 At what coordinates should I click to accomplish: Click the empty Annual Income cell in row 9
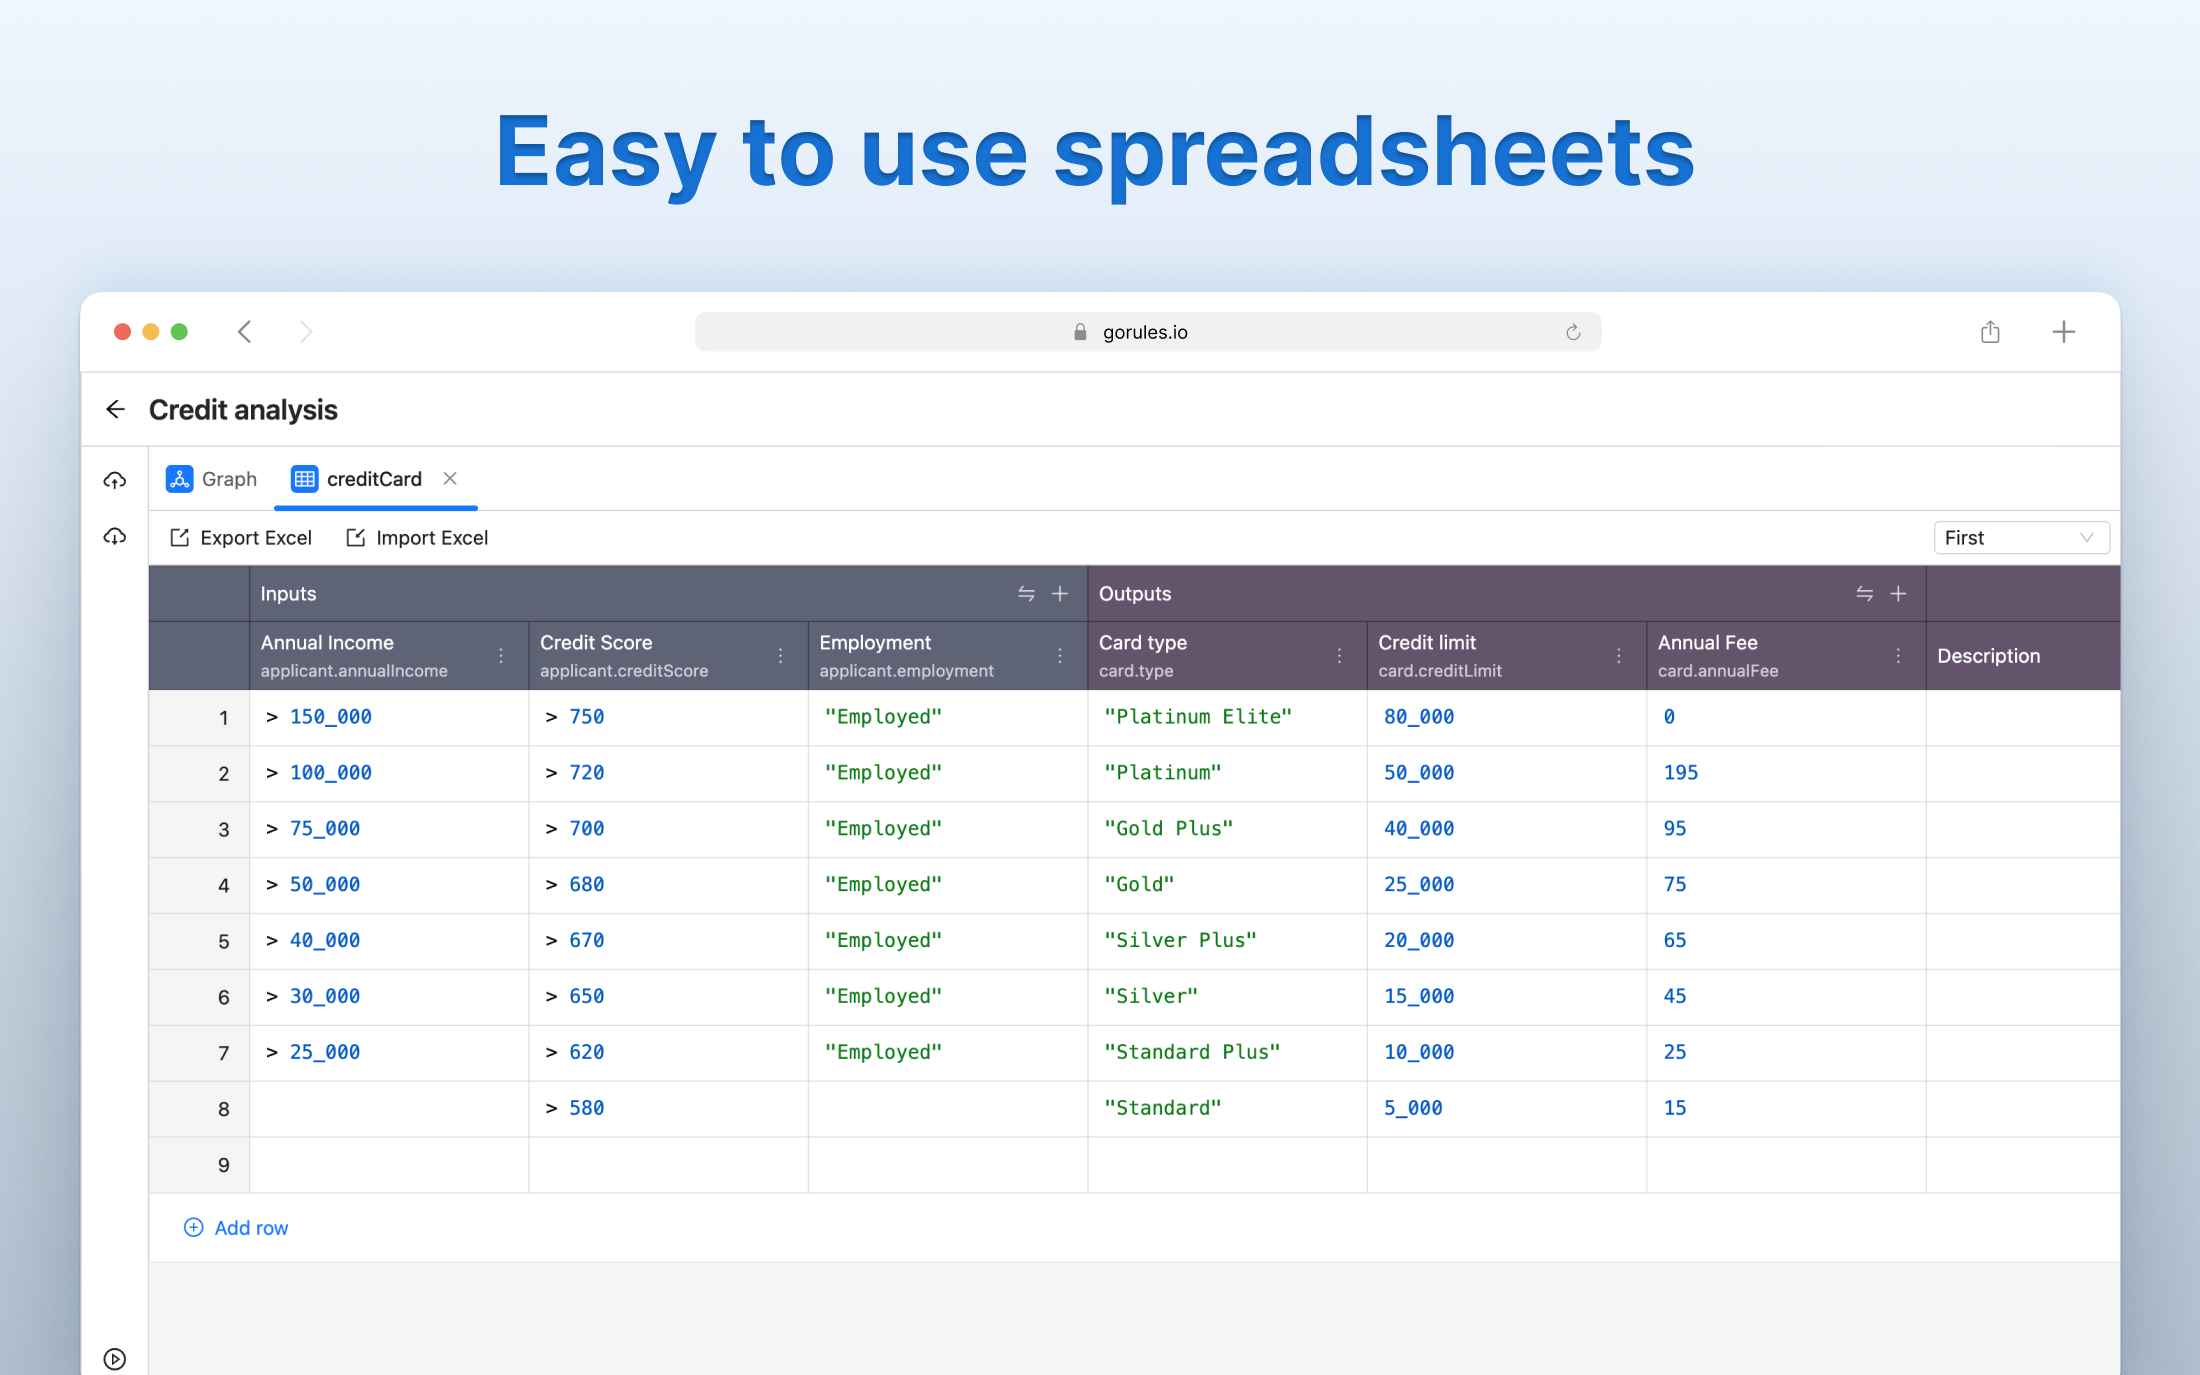388,1165
